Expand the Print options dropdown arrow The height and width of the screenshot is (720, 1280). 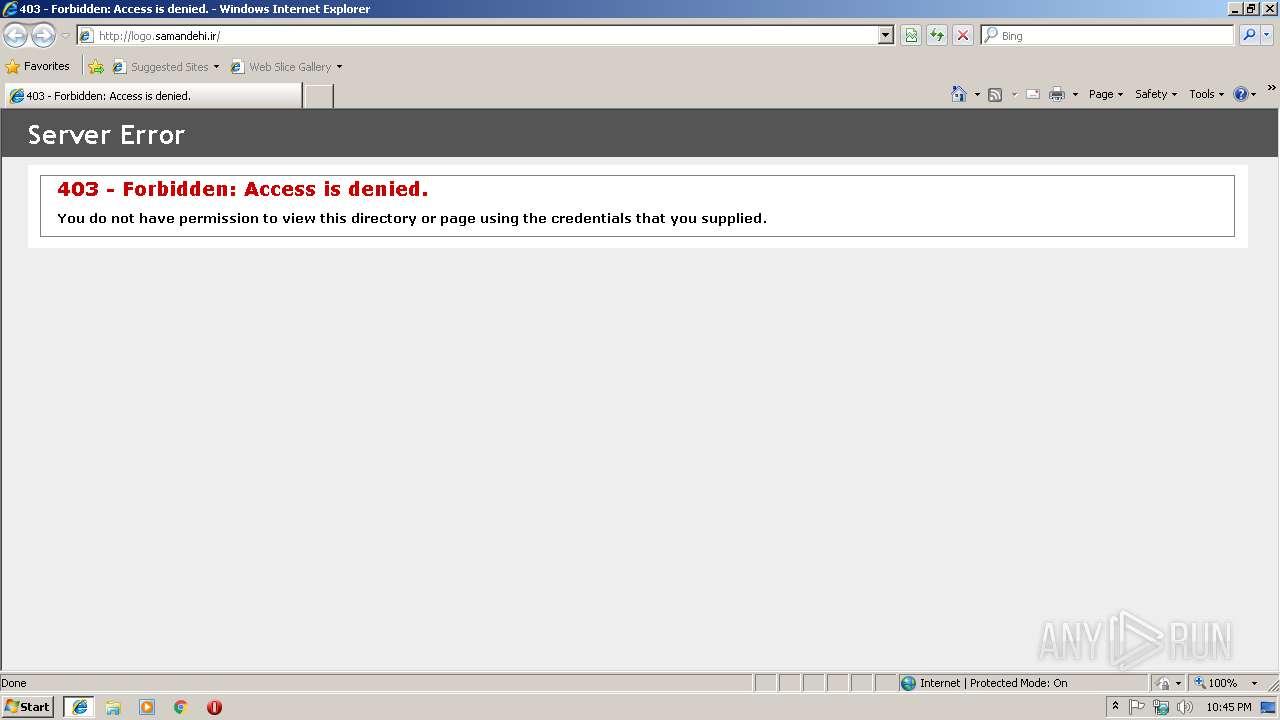pos(1075,94)
